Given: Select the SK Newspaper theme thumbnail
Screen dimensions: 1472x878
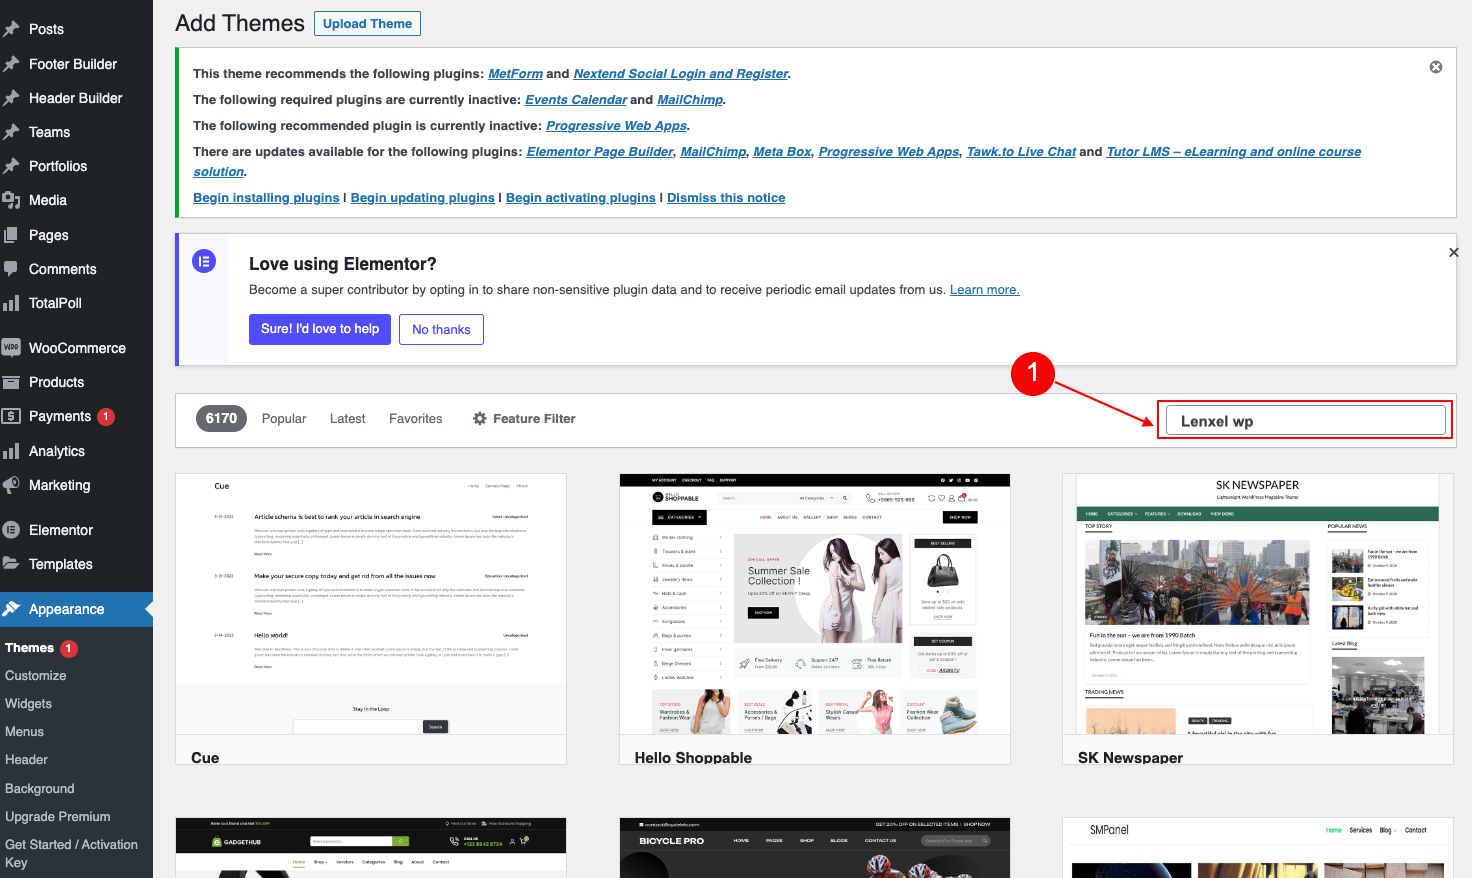Looking at the screenshot, I should (1258, 605).
